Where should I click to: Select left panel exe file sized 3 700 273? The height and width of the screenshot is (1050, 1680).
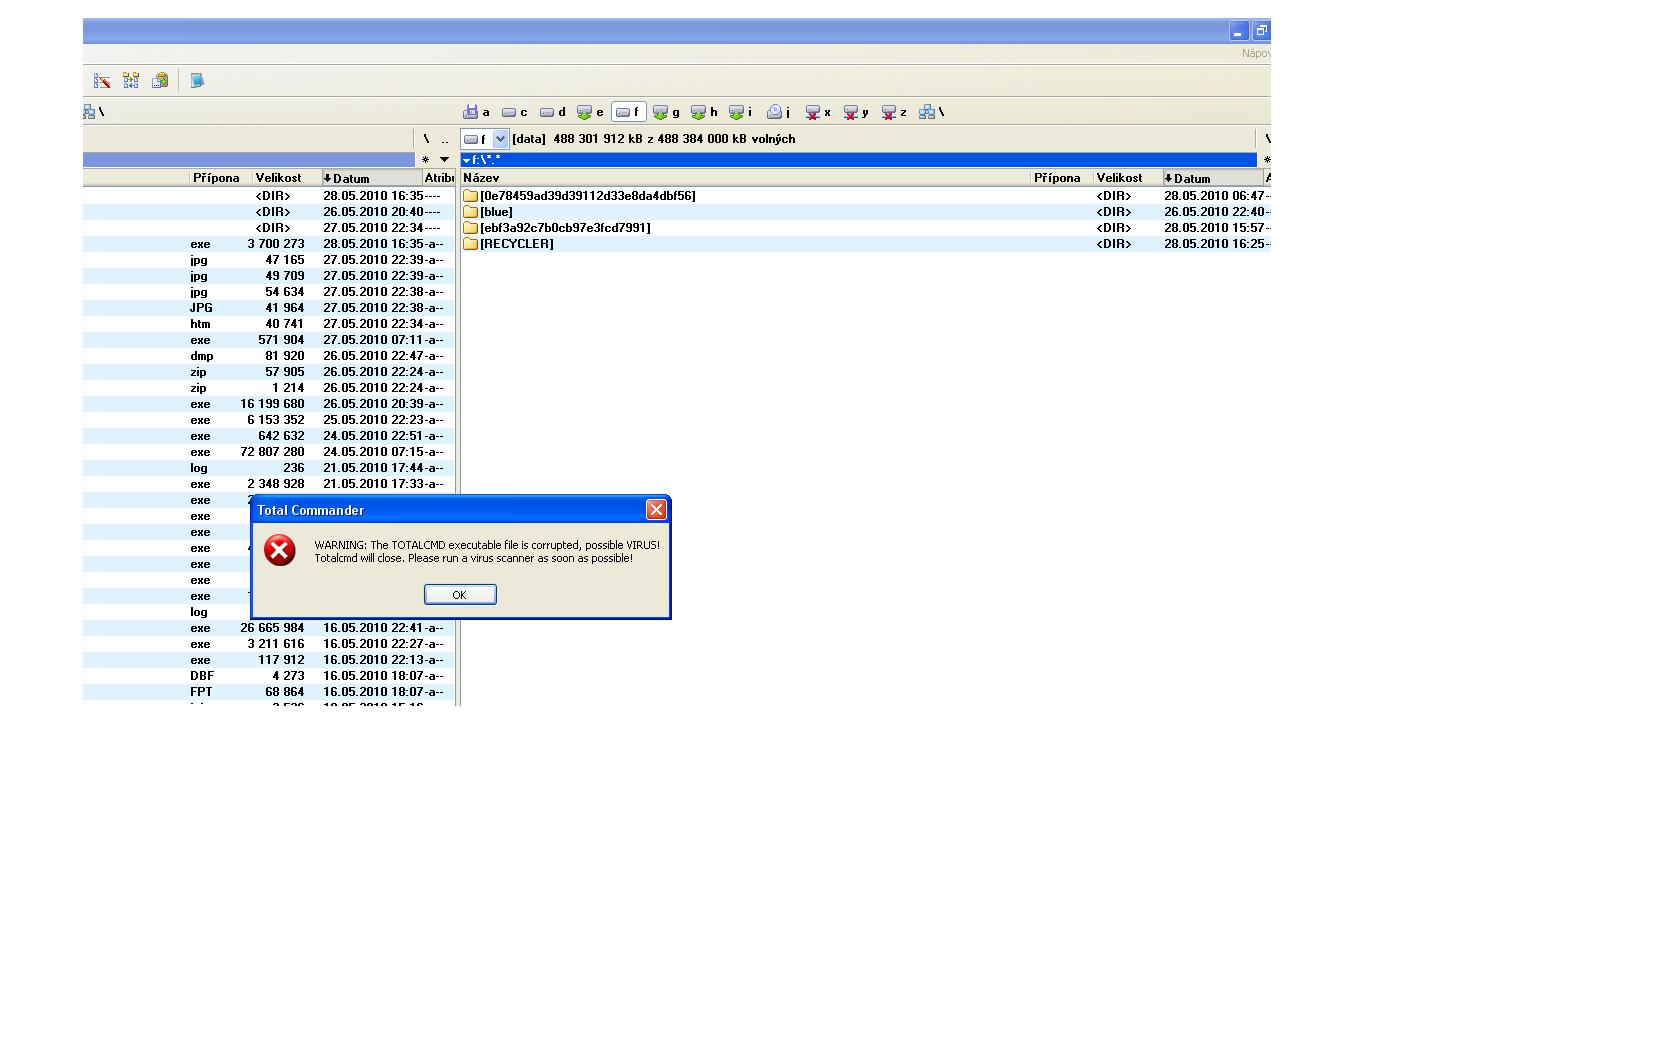pos(269,244)
